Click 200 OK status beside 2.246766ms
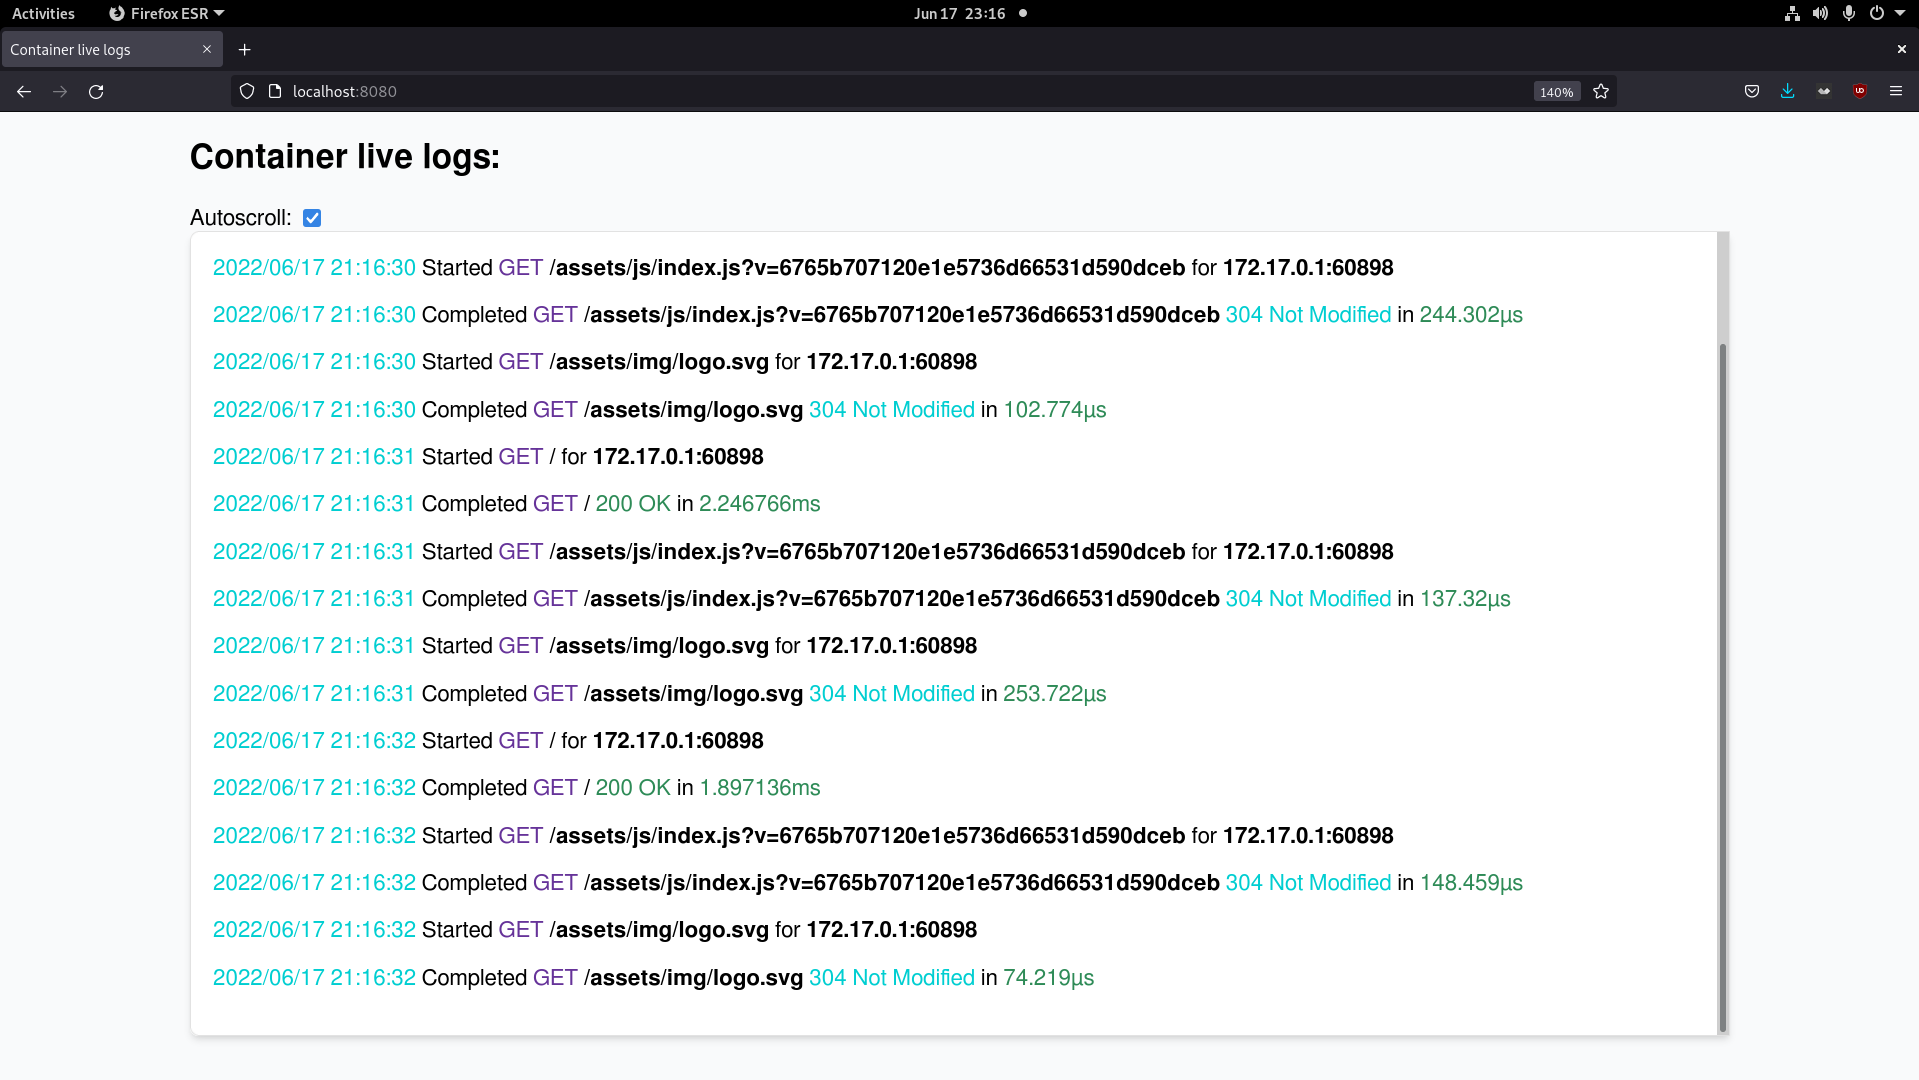This screenshot has height=1080, width=1919. (633, 504)
